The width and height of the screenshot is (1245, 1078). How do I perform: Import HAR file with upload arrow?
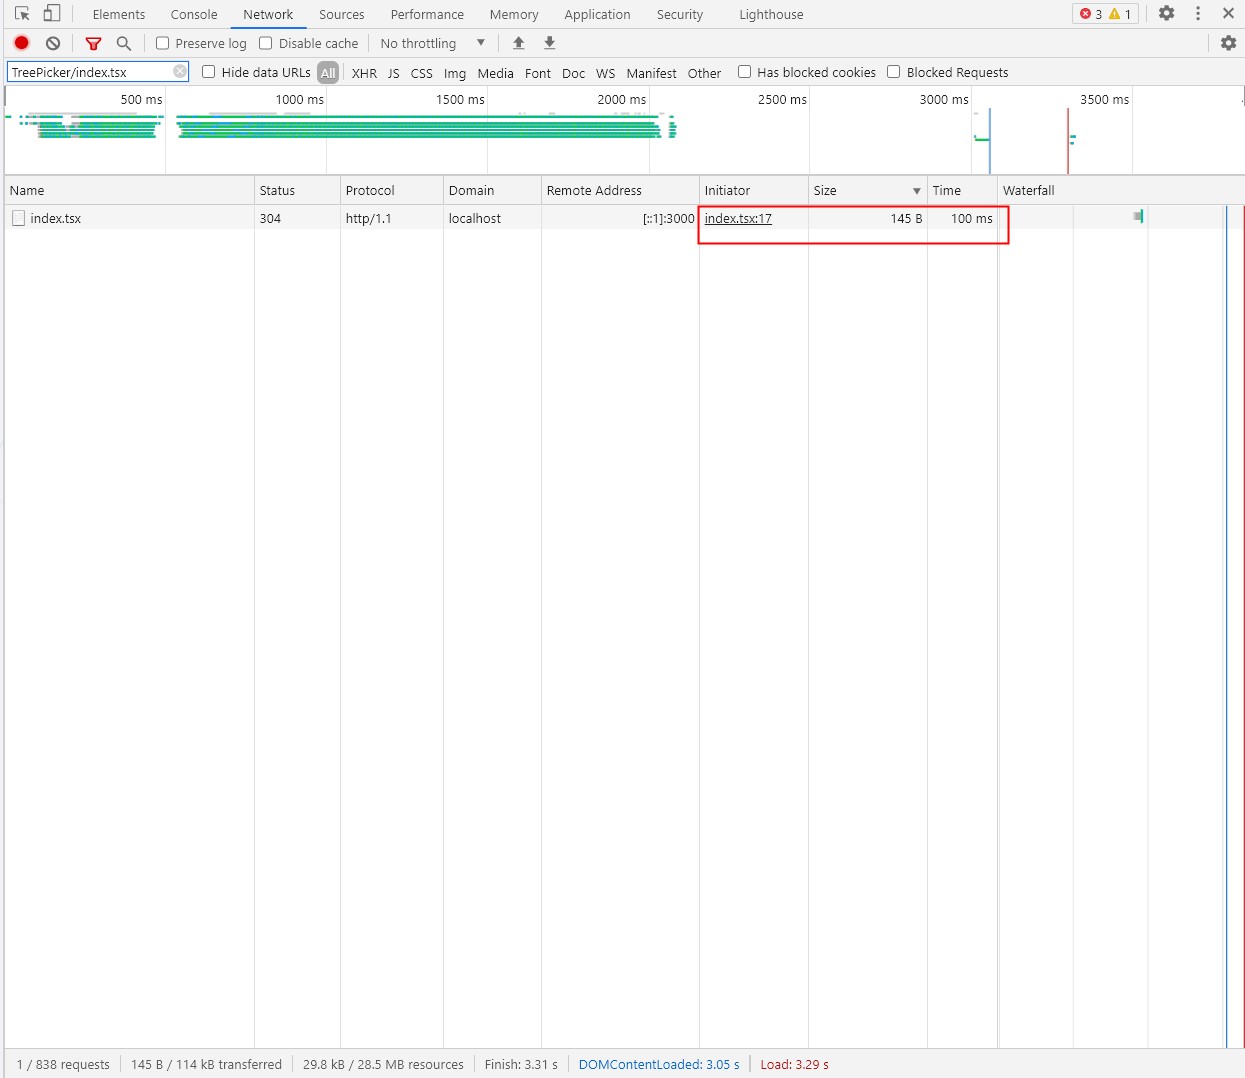coord(518,43)
